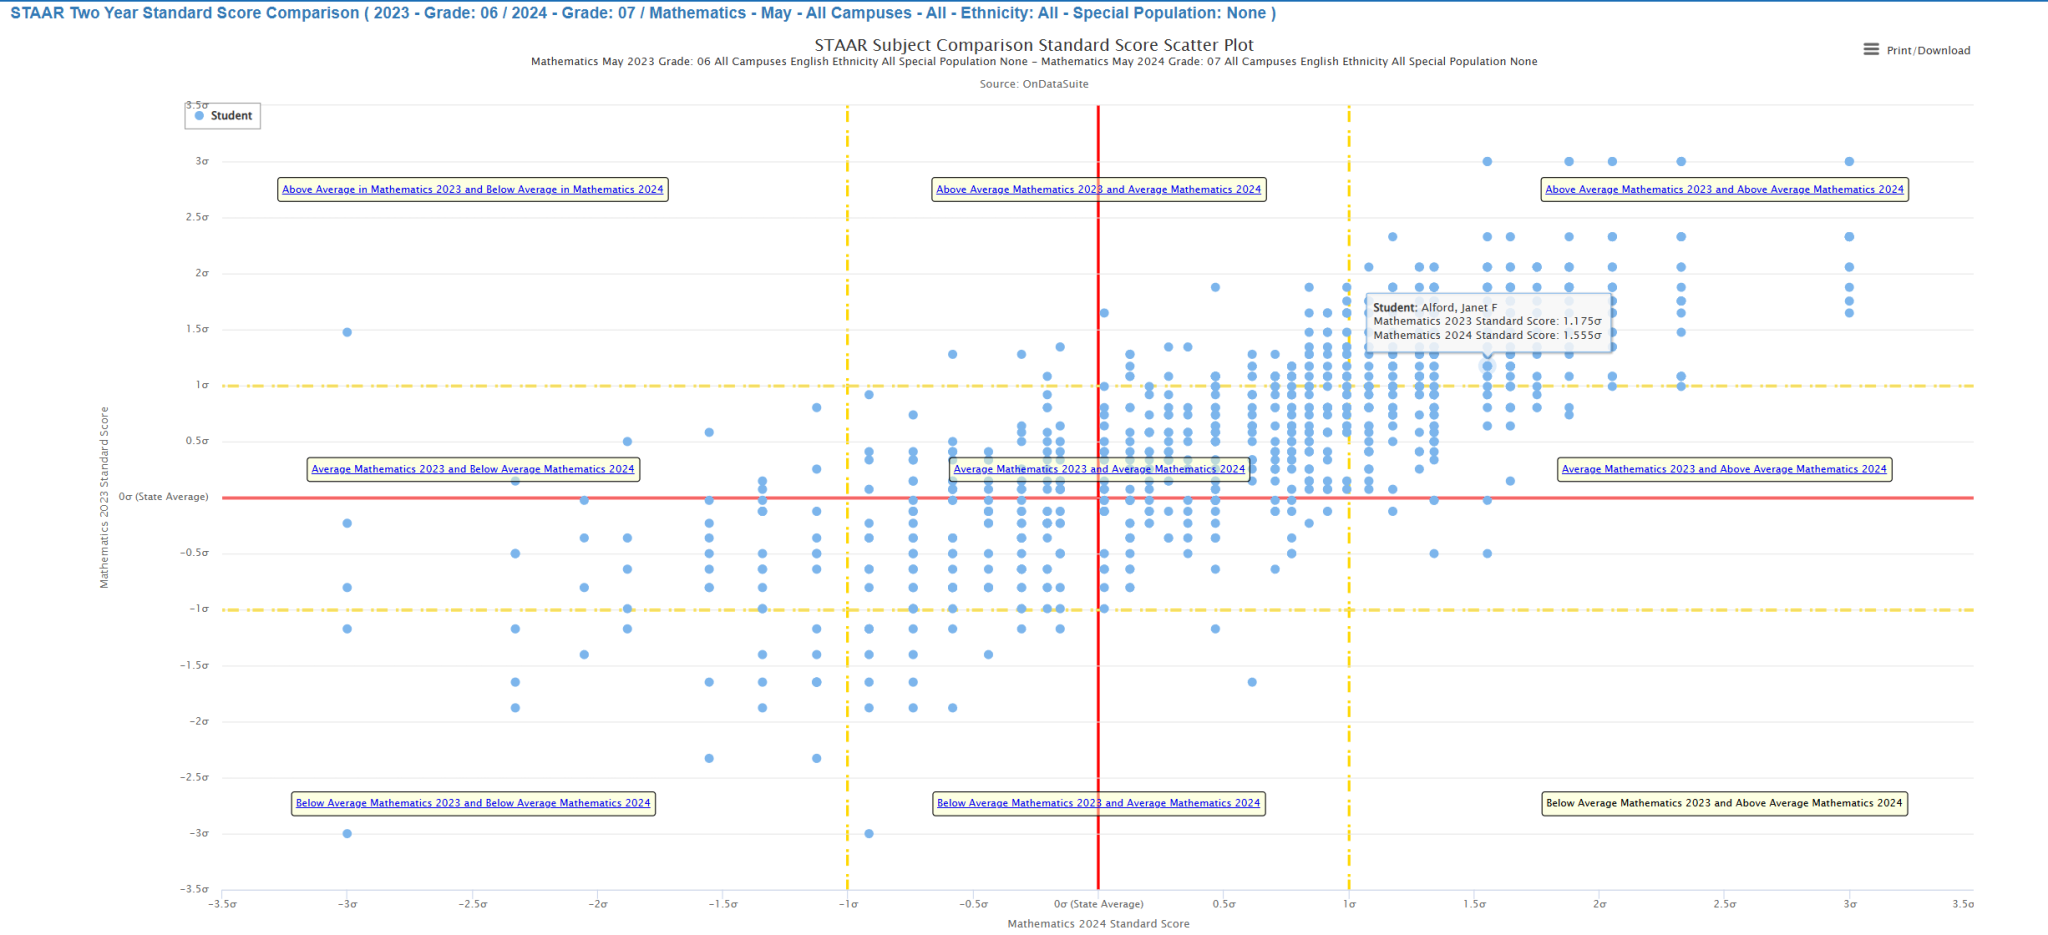Click the Mathematics 2023 Standard Score axis label
Image resolution: width=2048 pixels, height=935 pixels.
click(103, 495)
